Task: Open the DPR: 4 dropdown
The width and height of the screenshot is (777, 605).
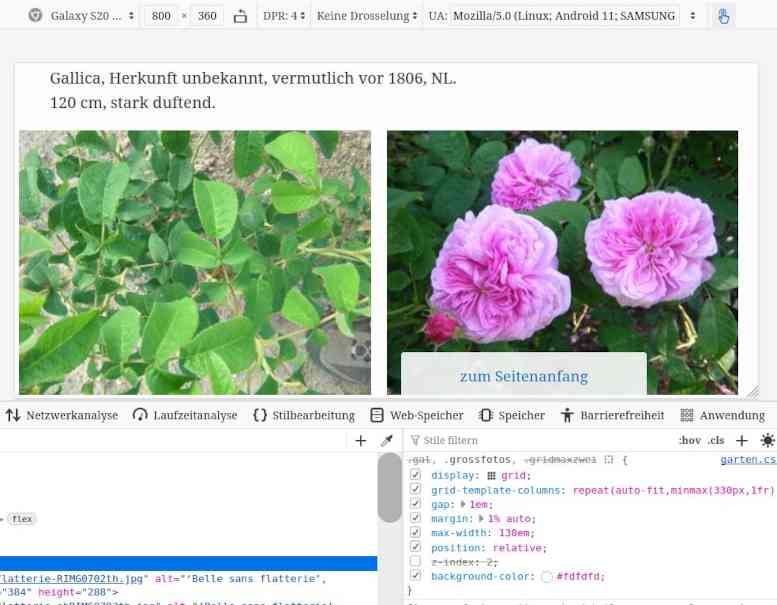Action: pos(284,16)
